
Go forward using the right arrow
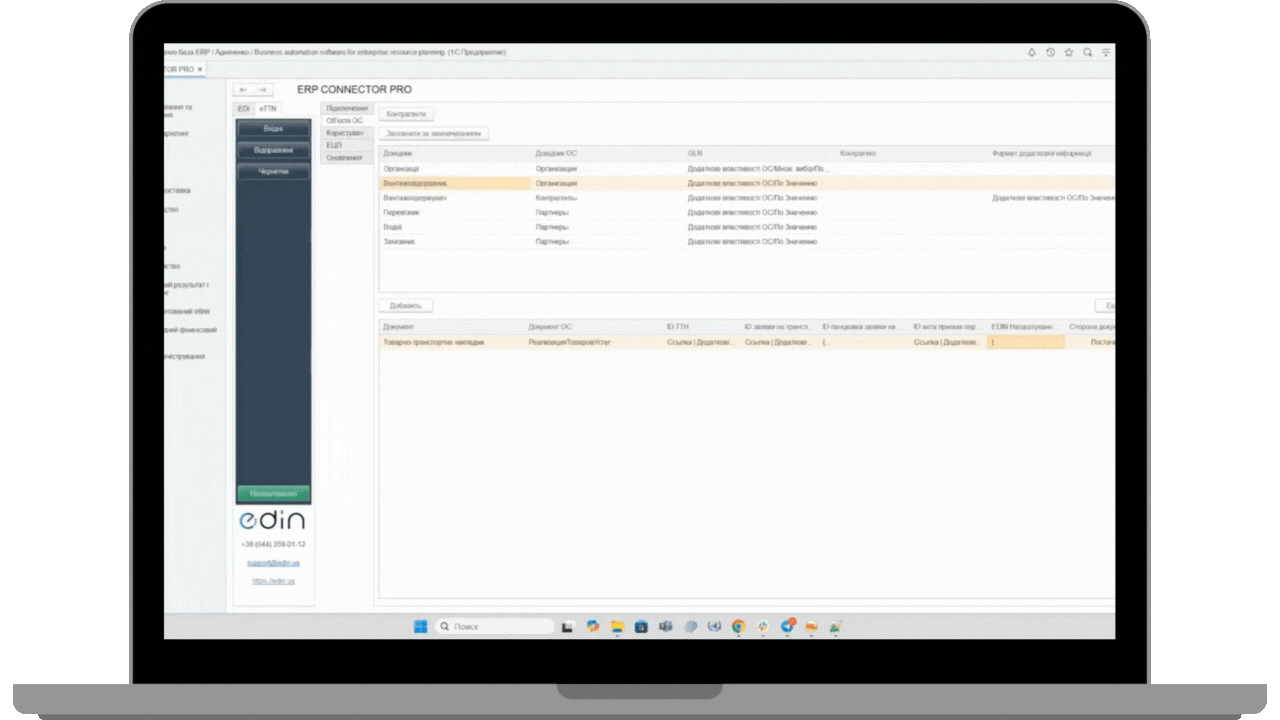point(262,90)
